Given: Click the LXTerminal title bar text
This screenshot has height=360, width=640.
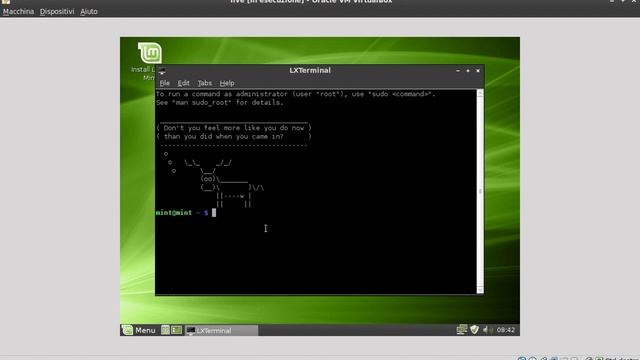Looking at the screenshot, I should click(310, 70).
